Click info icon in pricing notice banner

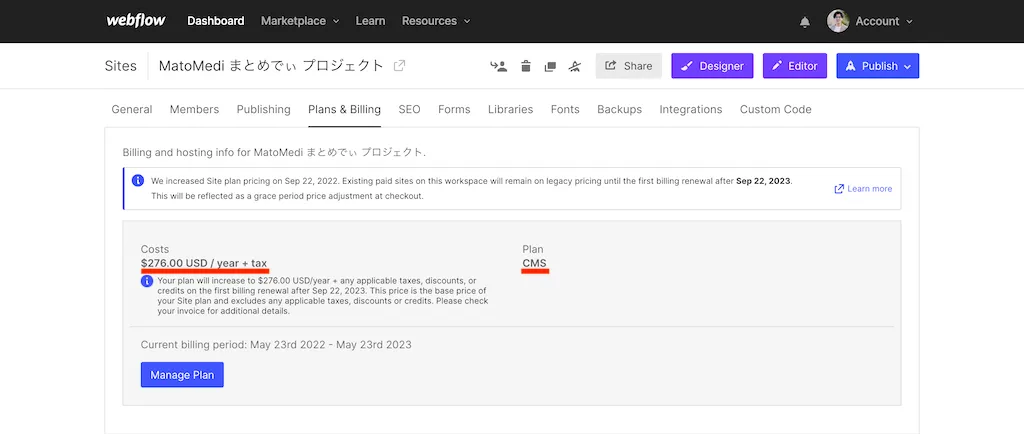[x=138, y=181]
